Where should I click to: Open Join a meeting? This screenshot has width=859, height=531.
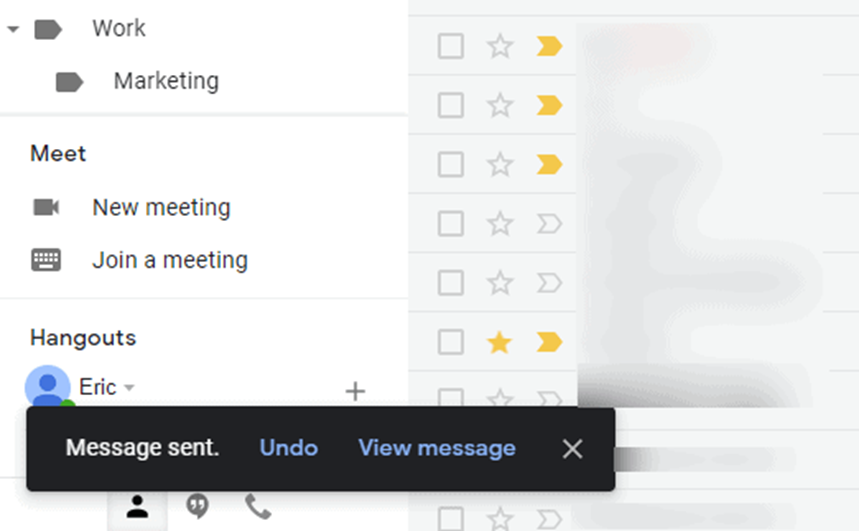click(170, 260)
